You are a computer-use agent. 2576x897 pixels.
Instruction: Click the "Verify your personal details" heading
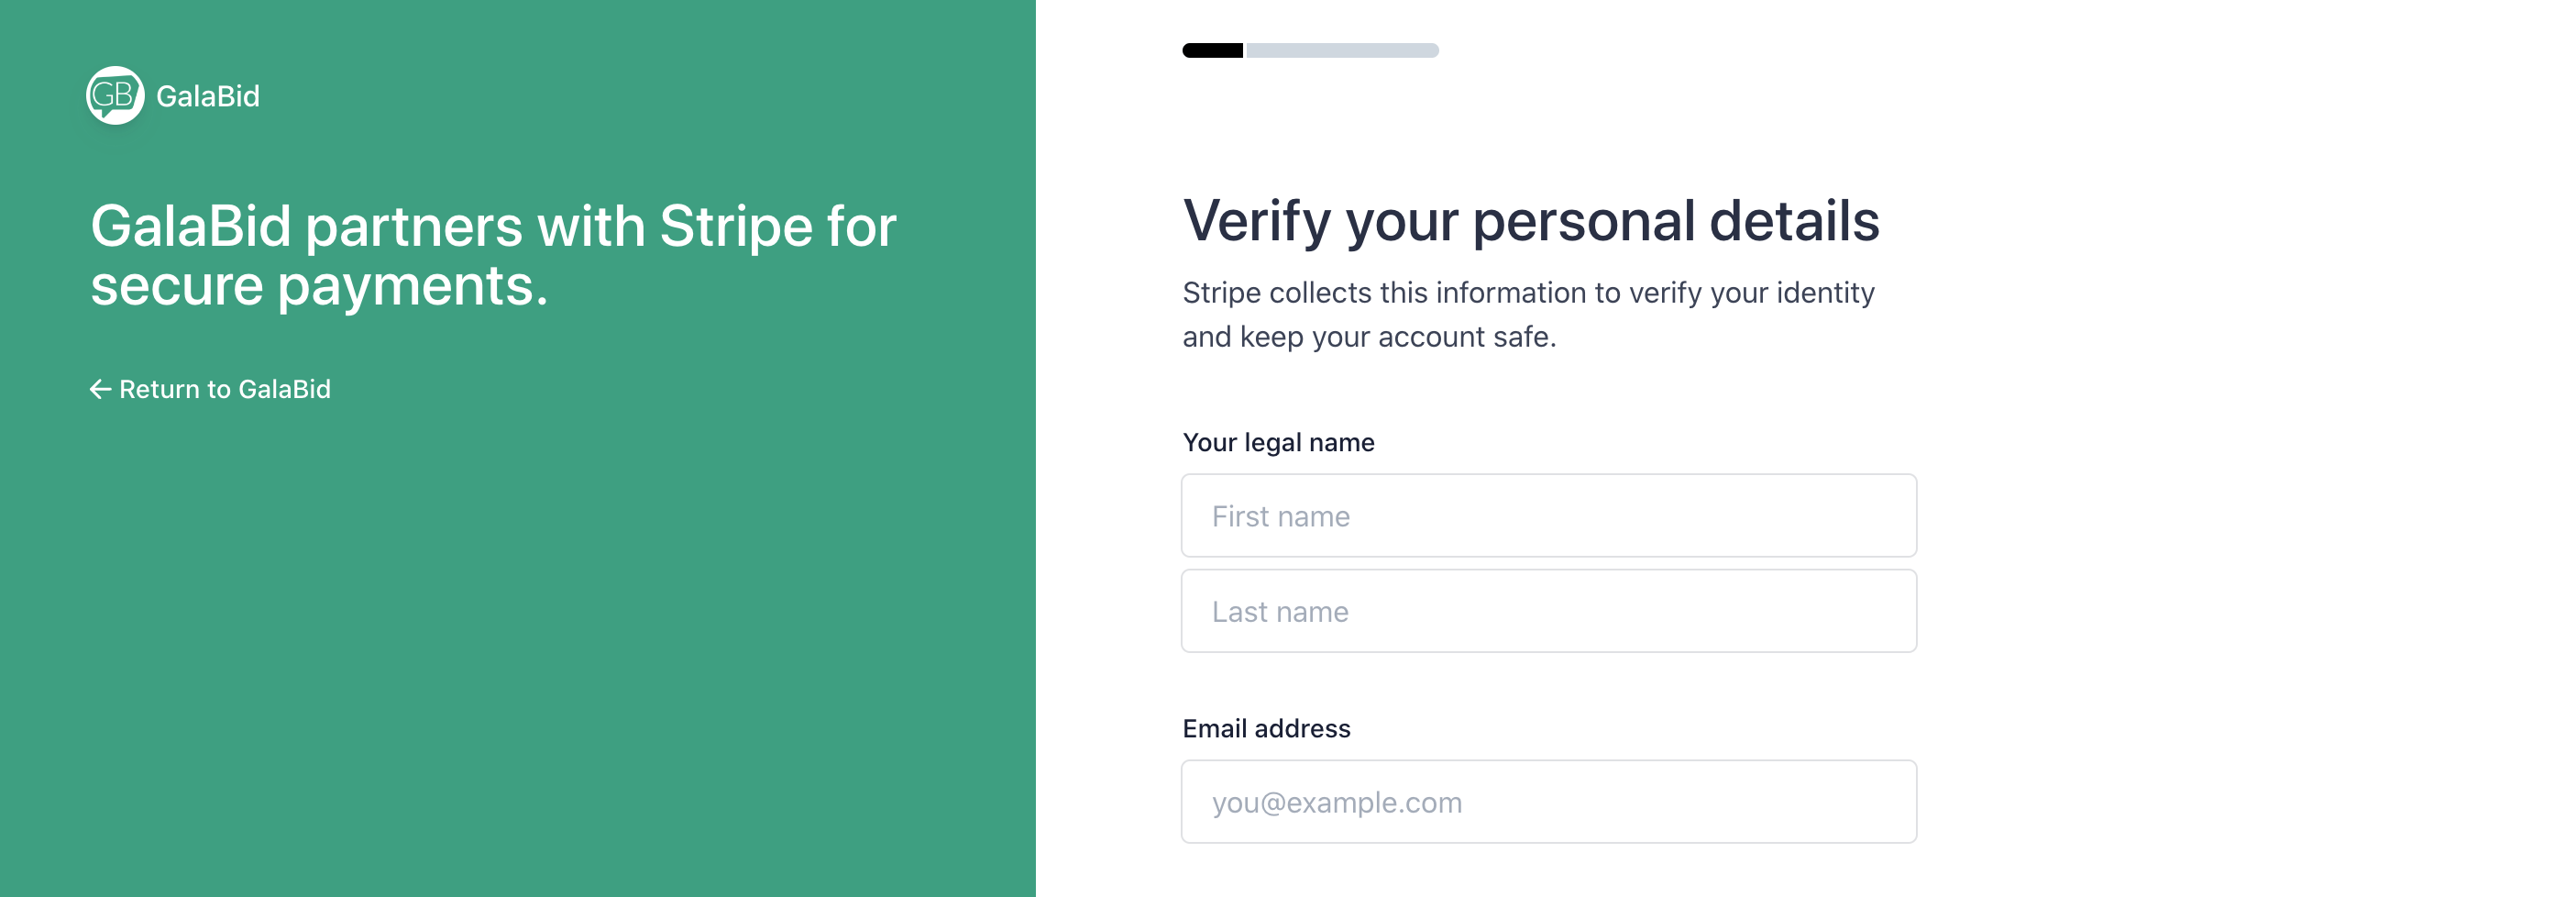1530,220
